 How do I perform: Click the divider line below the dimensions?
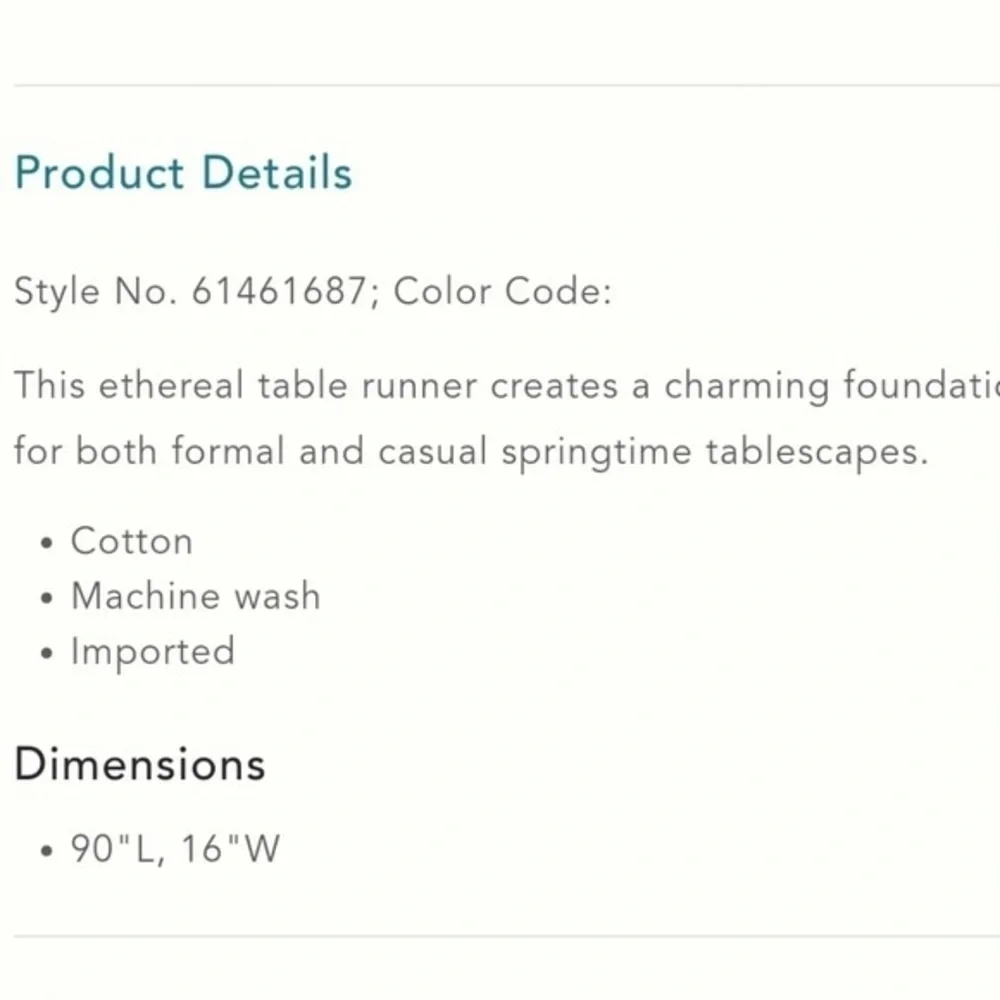pyautogui.click(x=506, y=936)
